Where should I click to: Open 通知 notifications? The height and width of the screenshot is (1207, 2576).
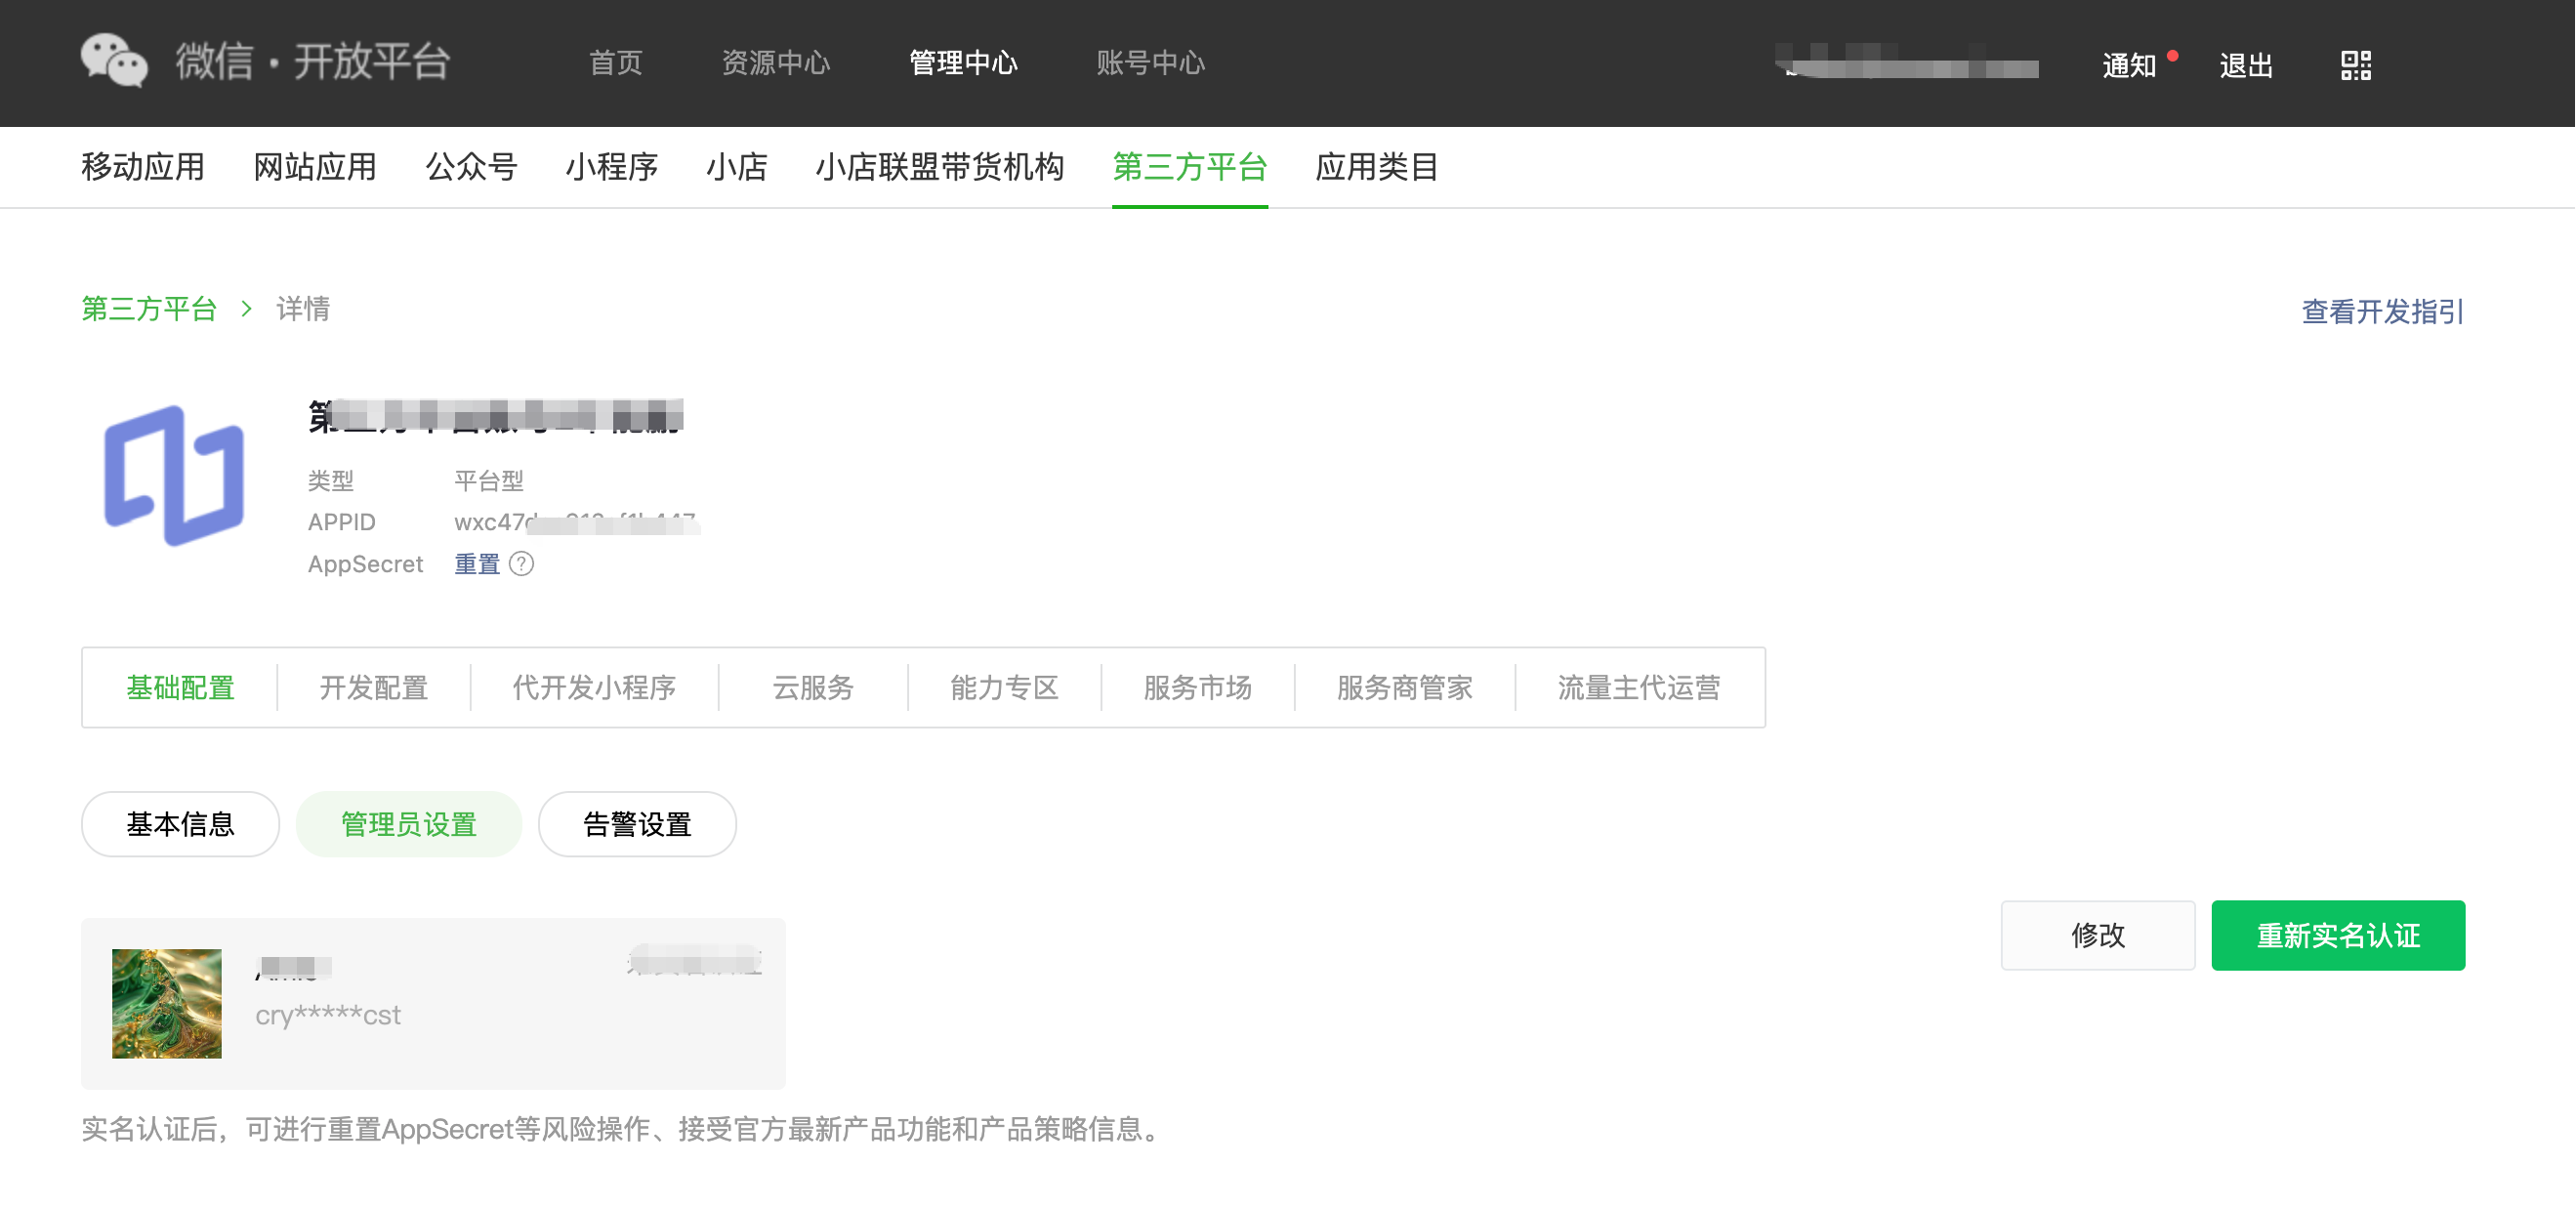click(2129, 65)
